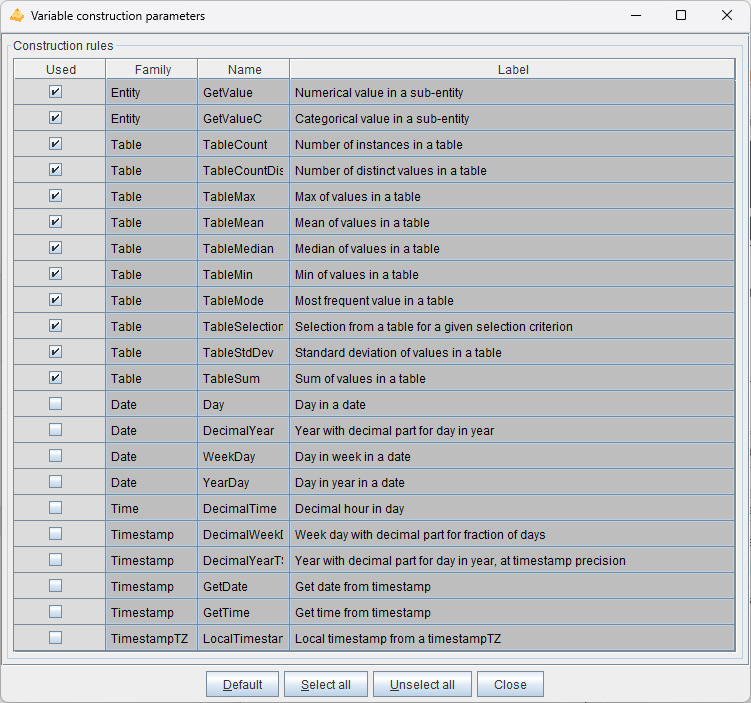Select the TableStdDev name cell

pos(243,352)
